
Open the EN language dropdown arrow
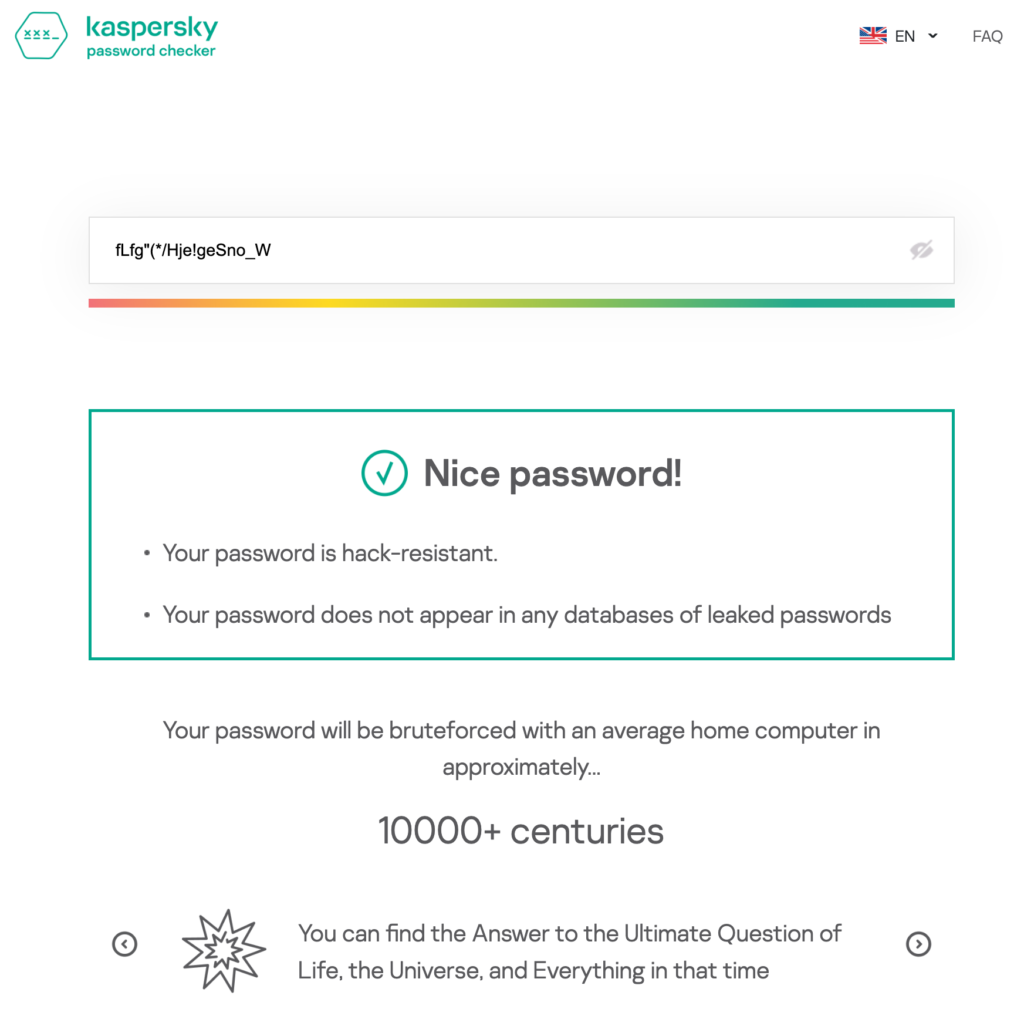point(933,36)
